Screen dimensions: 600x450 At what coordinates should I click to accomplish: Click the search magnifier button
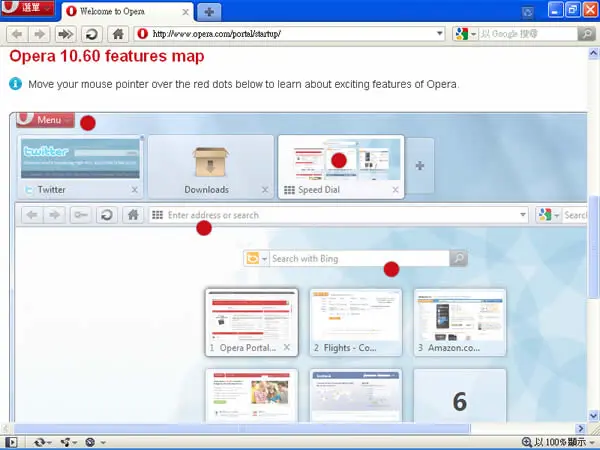[587, 34]
